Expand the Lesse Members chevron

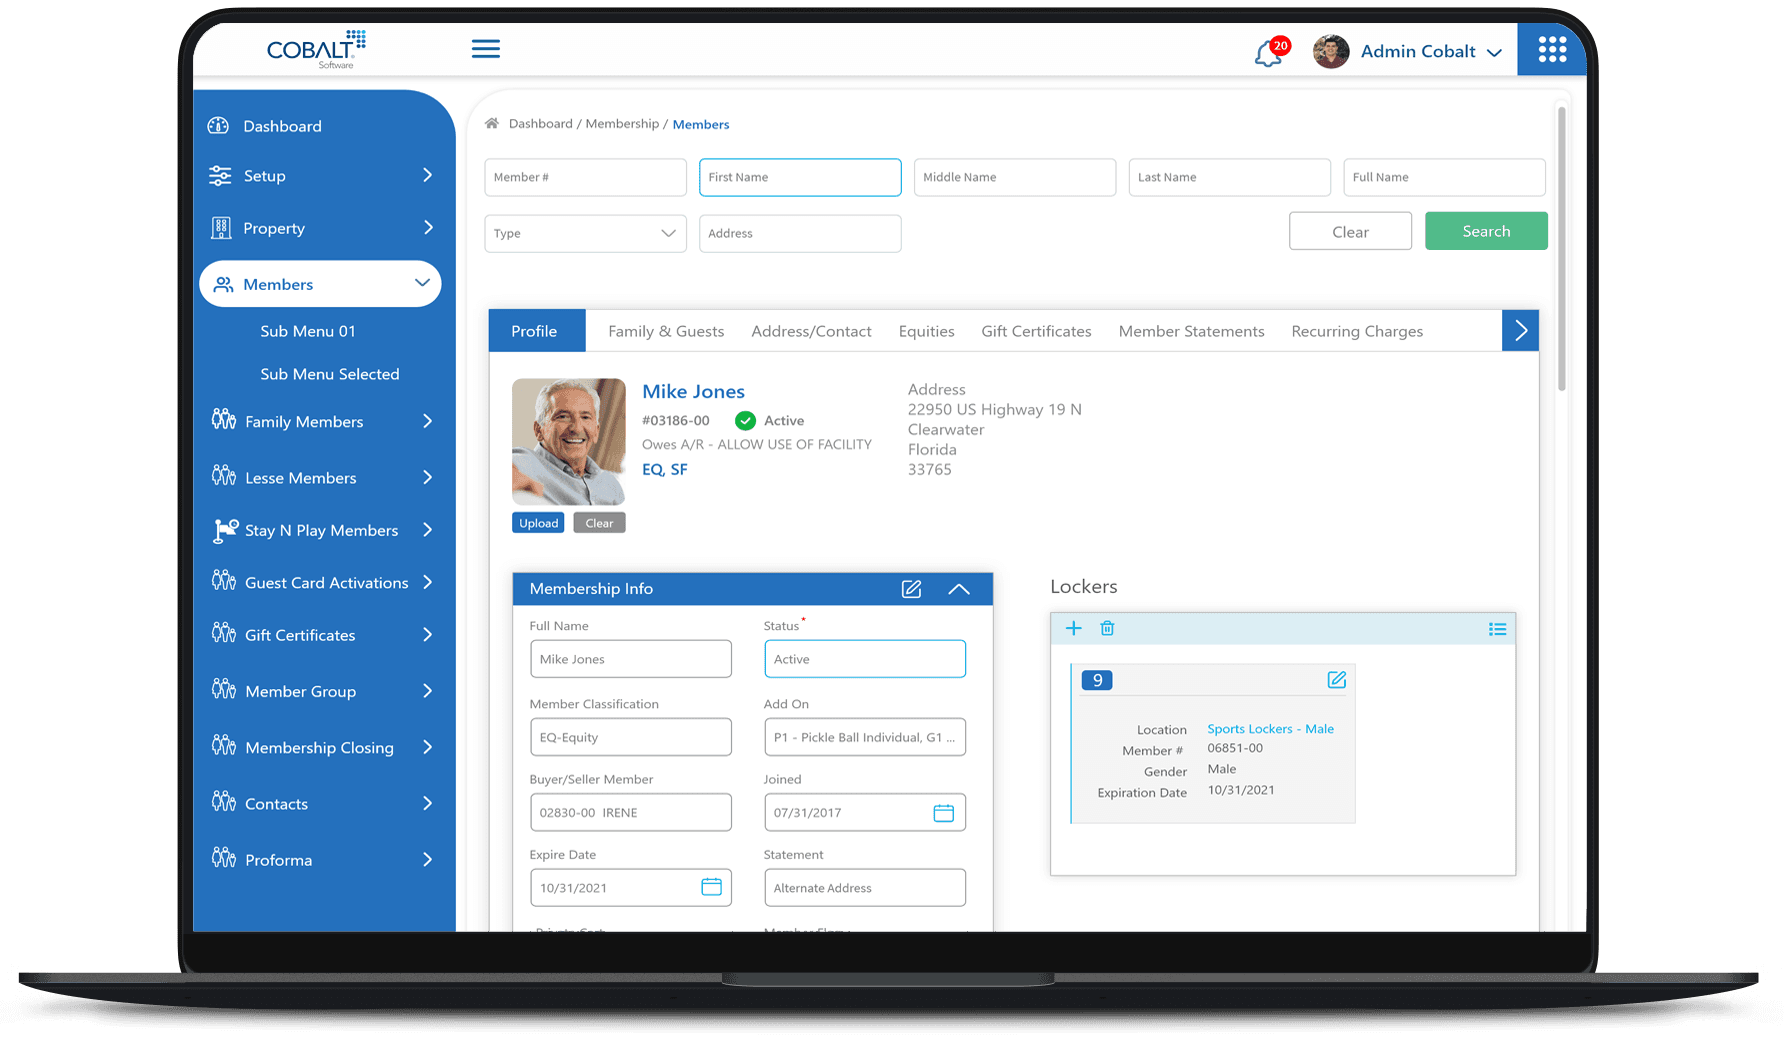(428, 478)
